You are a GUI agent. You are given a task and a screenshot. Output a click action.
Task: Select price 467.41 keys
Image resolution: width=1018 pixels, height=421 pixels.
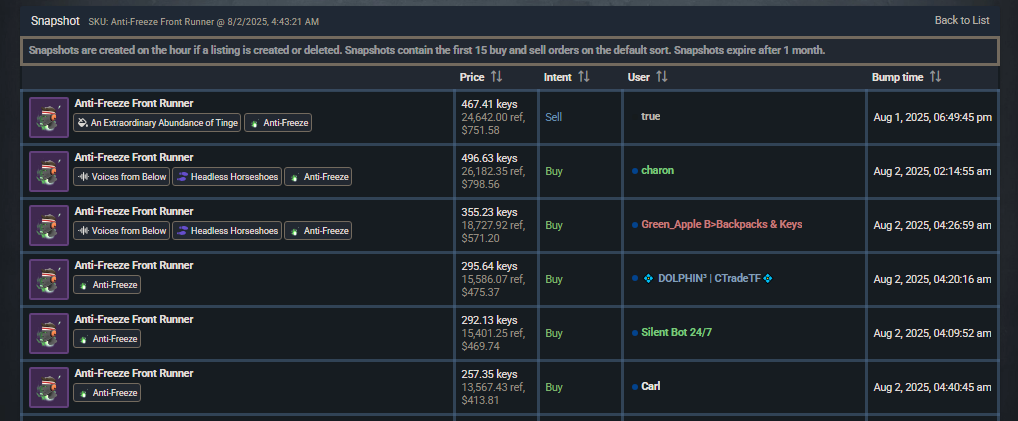pos(490,103)
